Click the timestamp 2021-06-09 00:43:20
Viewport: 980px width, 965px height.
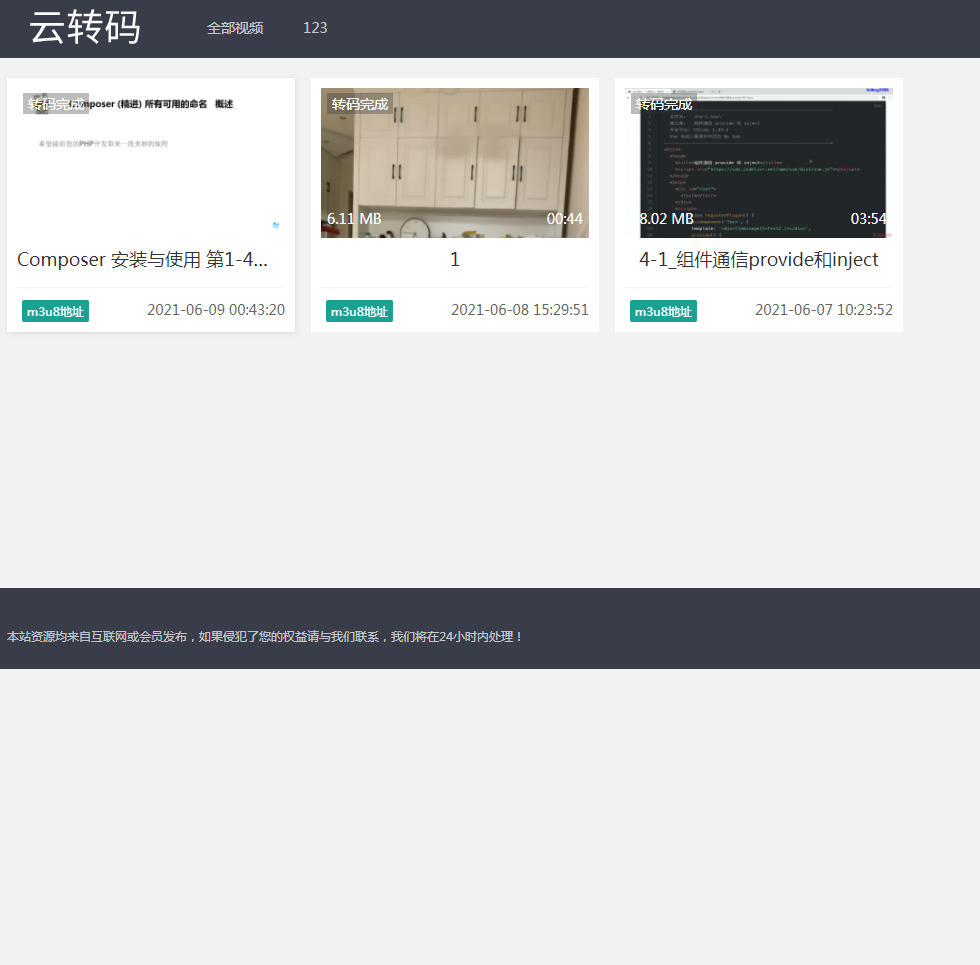pos(216,310)
